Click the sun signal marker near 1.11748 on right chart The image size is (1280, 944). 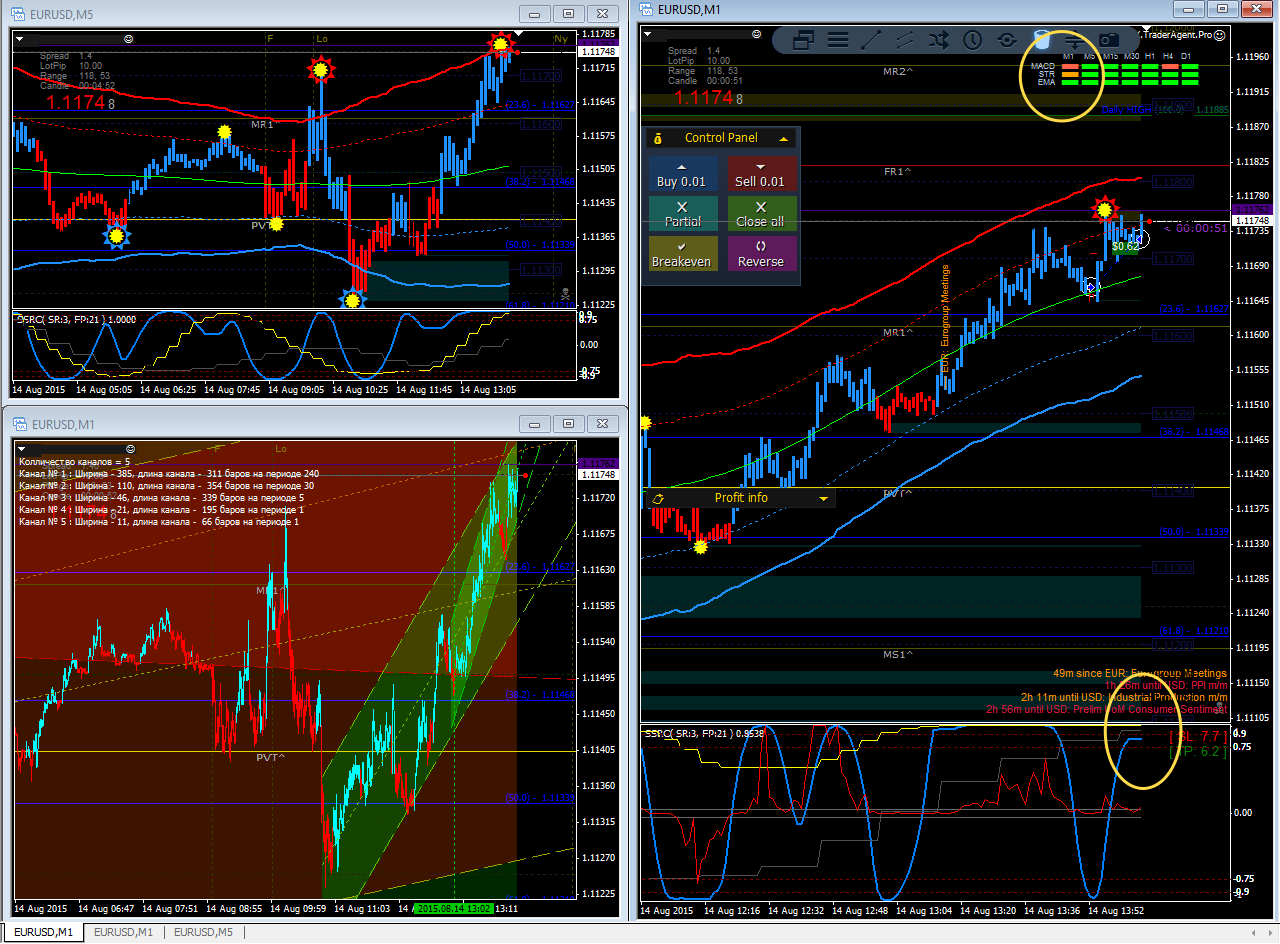click(x=1104, y=209)
